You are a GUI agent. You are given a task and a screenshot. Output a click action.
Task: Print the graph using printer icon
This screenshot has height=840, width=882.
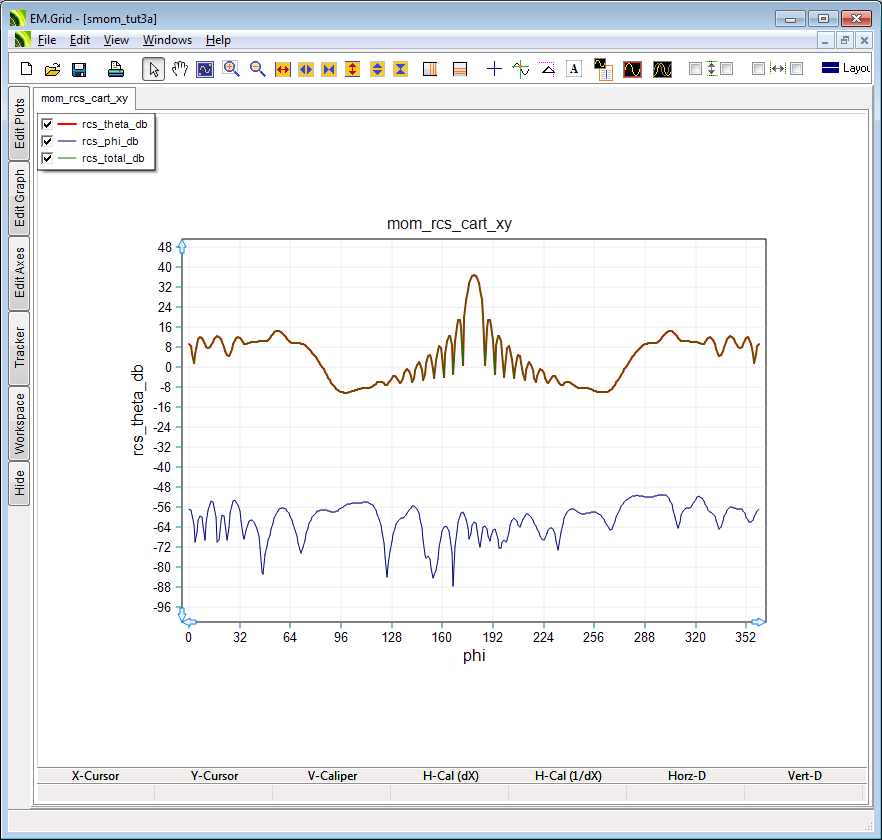tap(116, 69)
